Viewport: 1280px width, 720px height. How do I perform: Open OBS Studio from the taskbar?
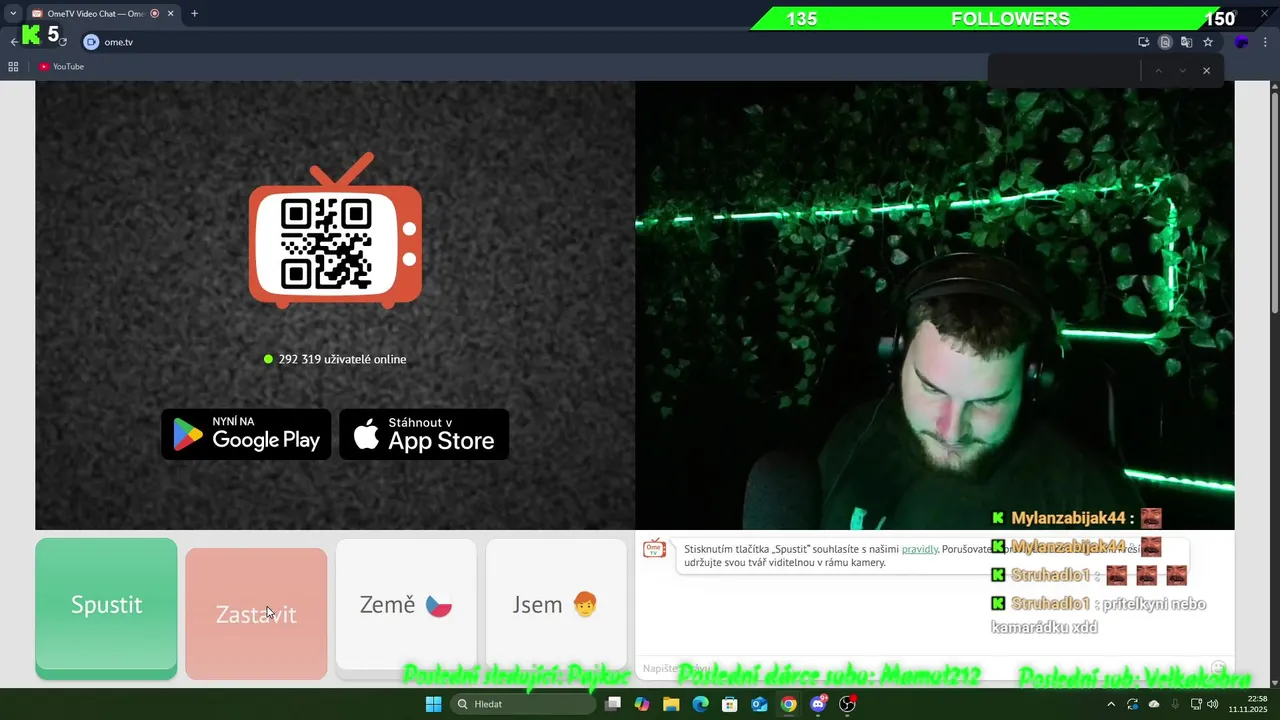click(x=848, y=704)
